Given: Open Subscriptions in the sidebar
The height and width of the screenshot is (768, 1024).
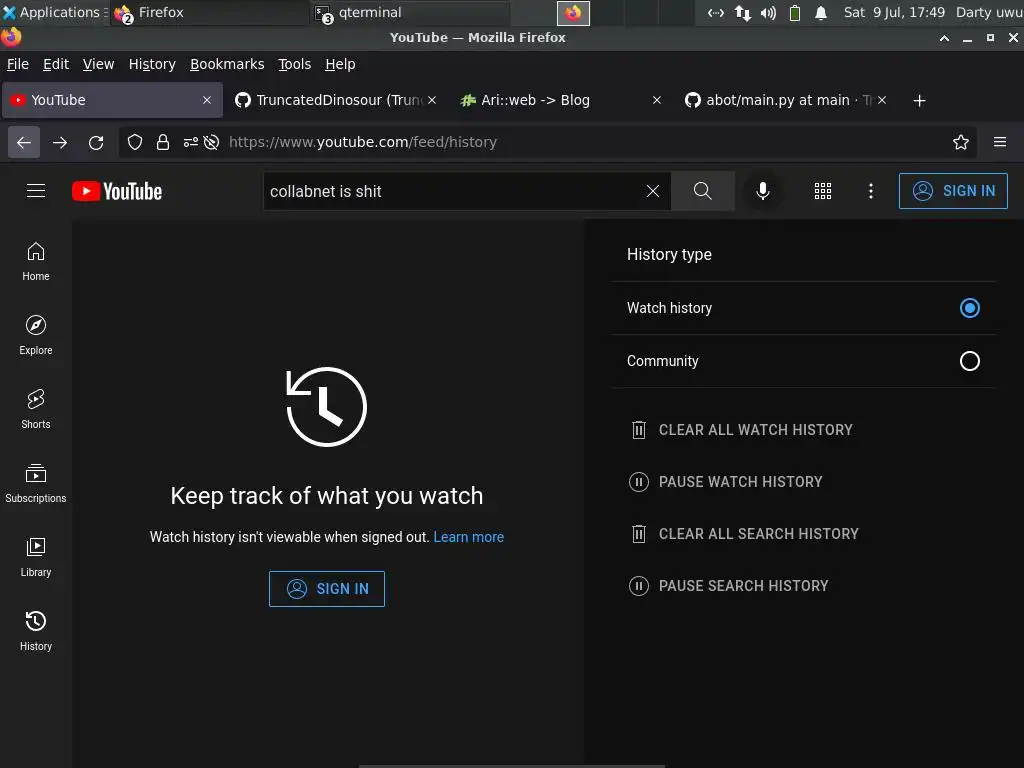Looking at the screenshot, I should coord(36,483).
